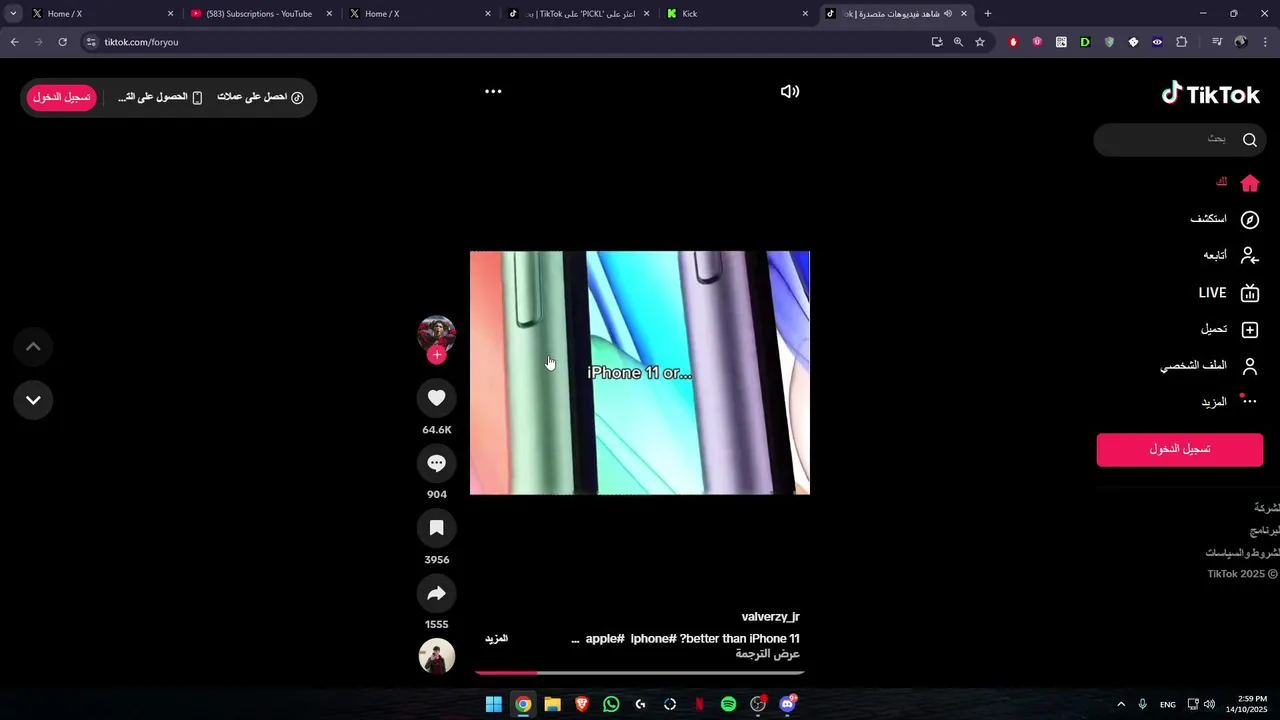1280x720 pixels.
Task: Open the More dots menu (المزيد) in the sidebar
Action: click(1249, 401)
